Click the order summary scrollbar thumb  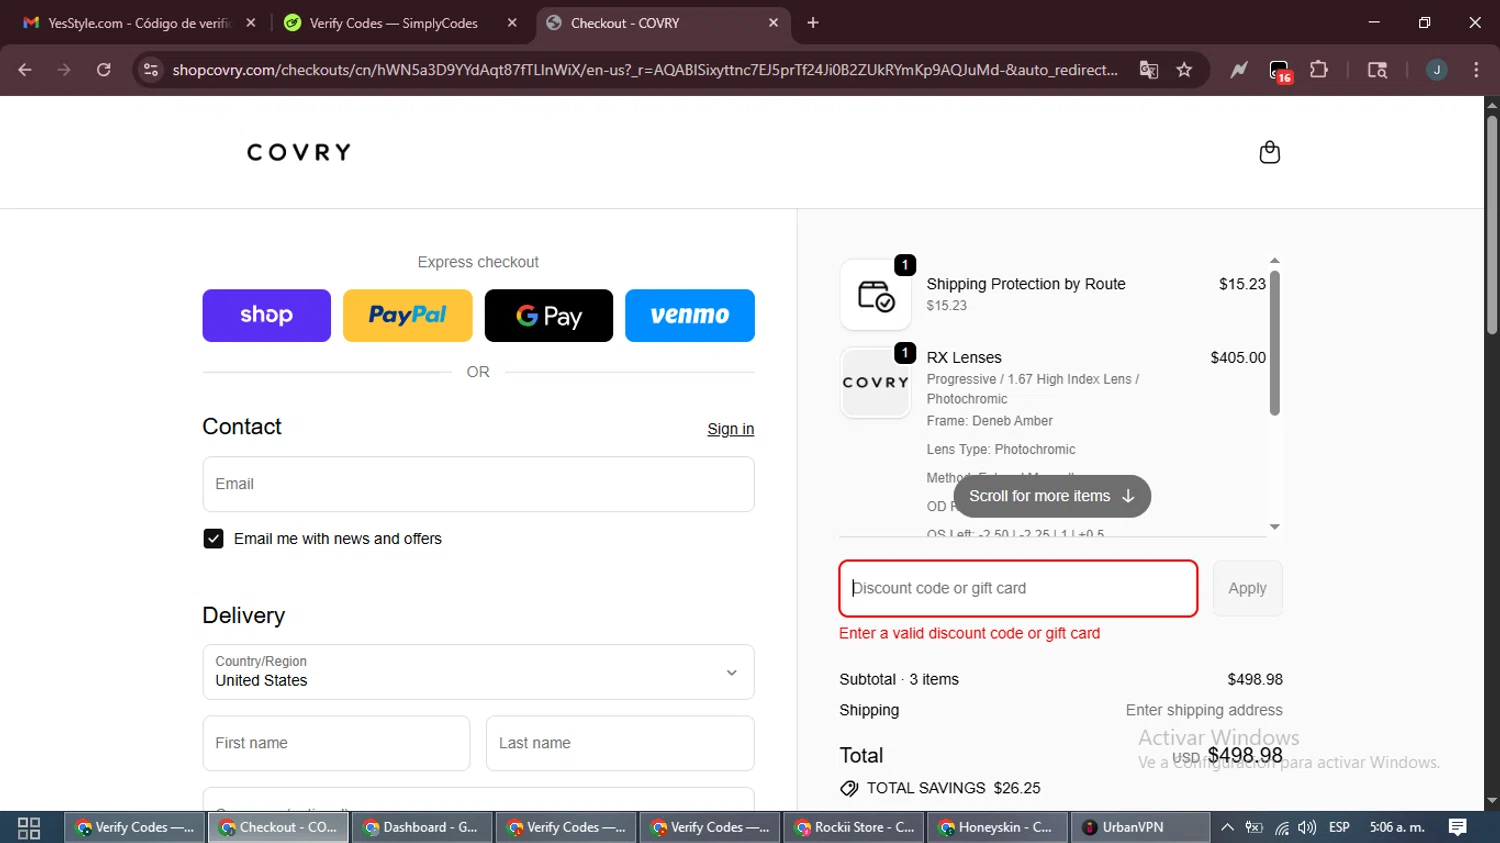[1274, 342]
